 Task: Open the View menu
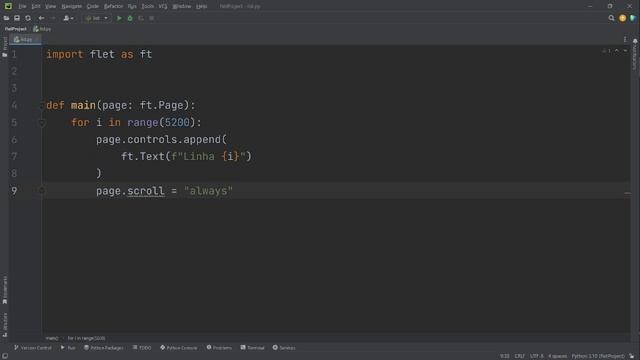click(50, 7)
